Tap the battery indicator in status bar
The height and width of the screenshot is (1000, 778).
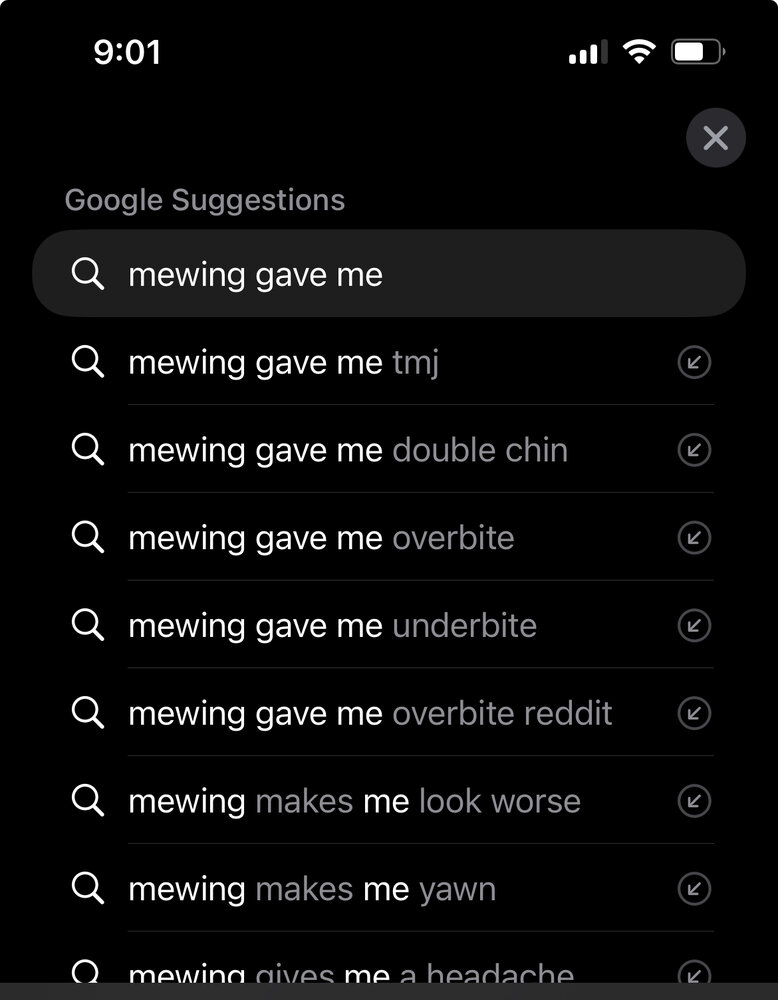[698, 52]
